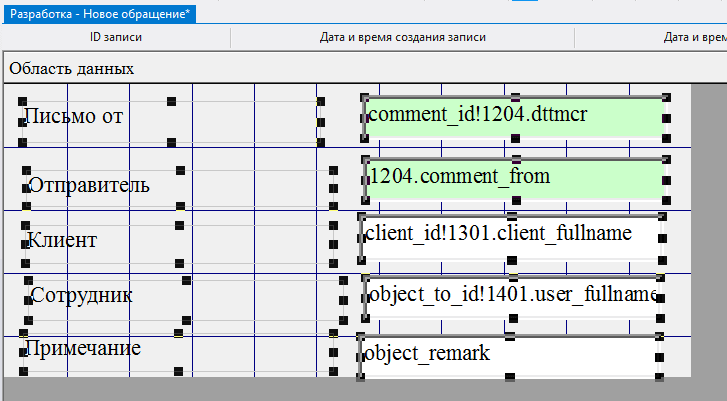Click the ID записи column header
The width and height of the screenshot is (727, 401).
pos(116,38)
